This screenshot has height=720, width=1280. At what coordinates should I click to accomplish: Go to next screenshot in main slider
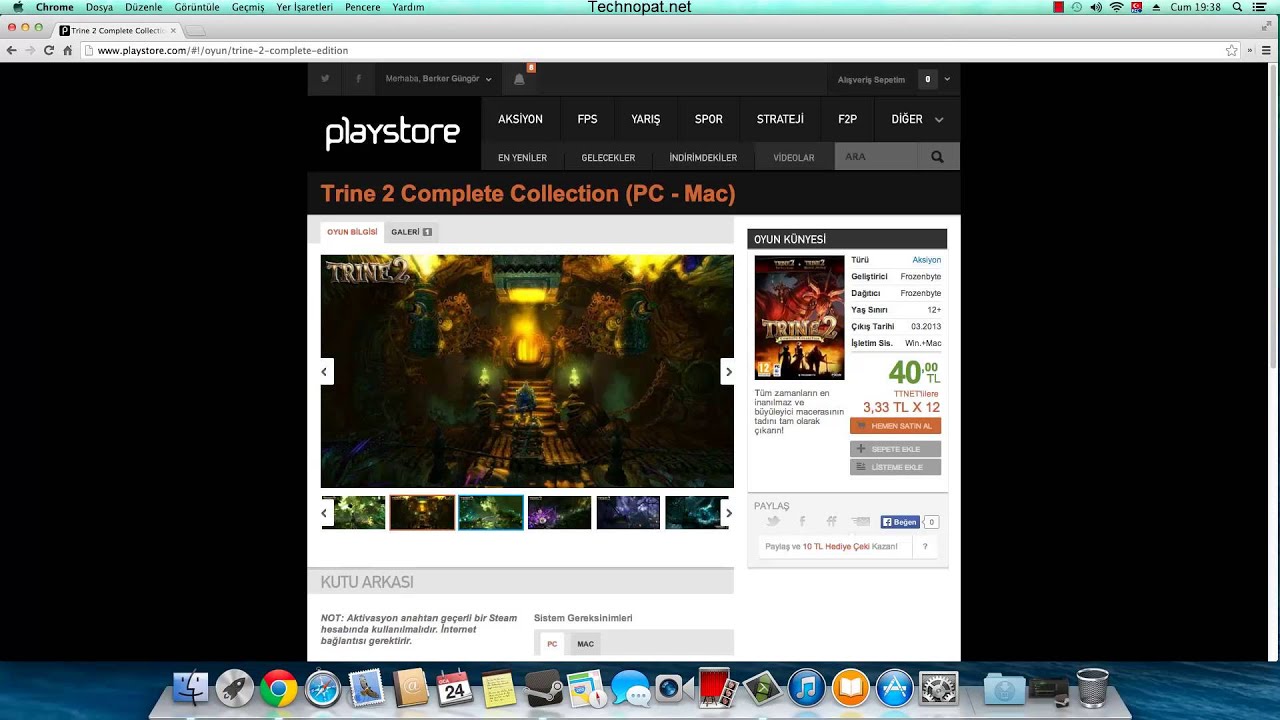pos(728,371)
